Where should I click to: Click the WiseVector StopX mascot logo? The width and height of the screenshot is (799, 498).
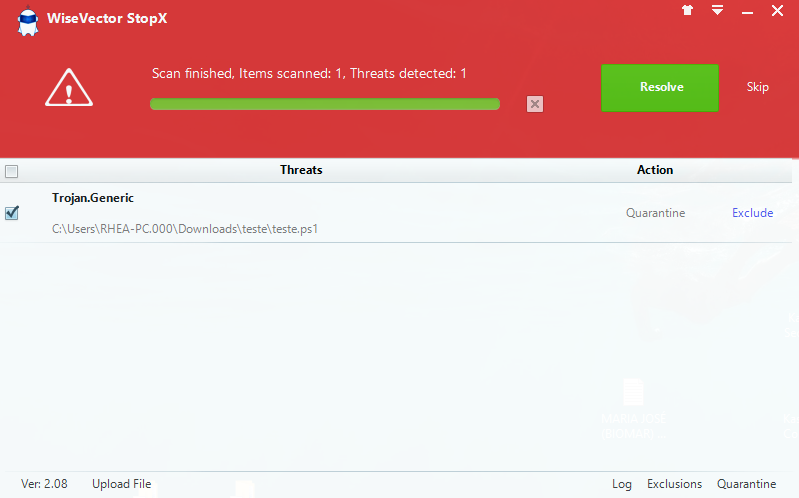pos(28,21)
